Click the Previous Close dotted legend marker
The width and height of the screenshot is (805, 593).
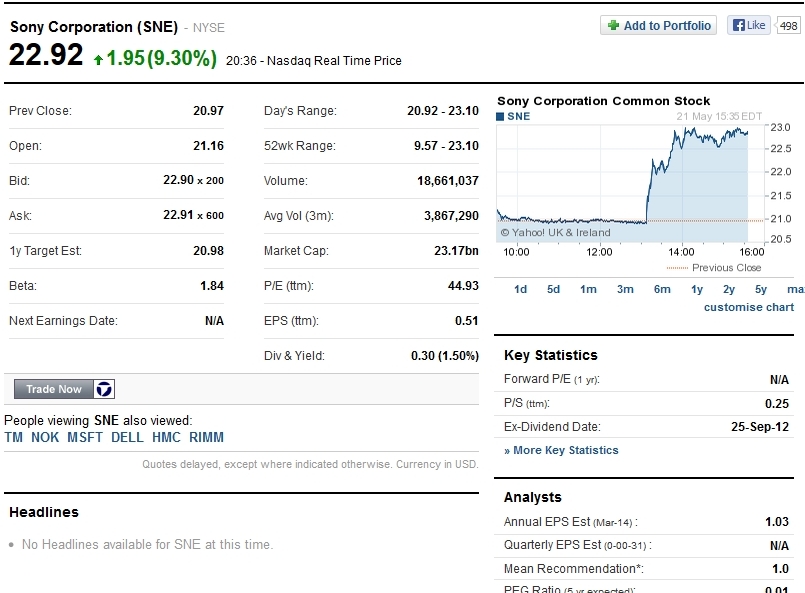point(677,268)
